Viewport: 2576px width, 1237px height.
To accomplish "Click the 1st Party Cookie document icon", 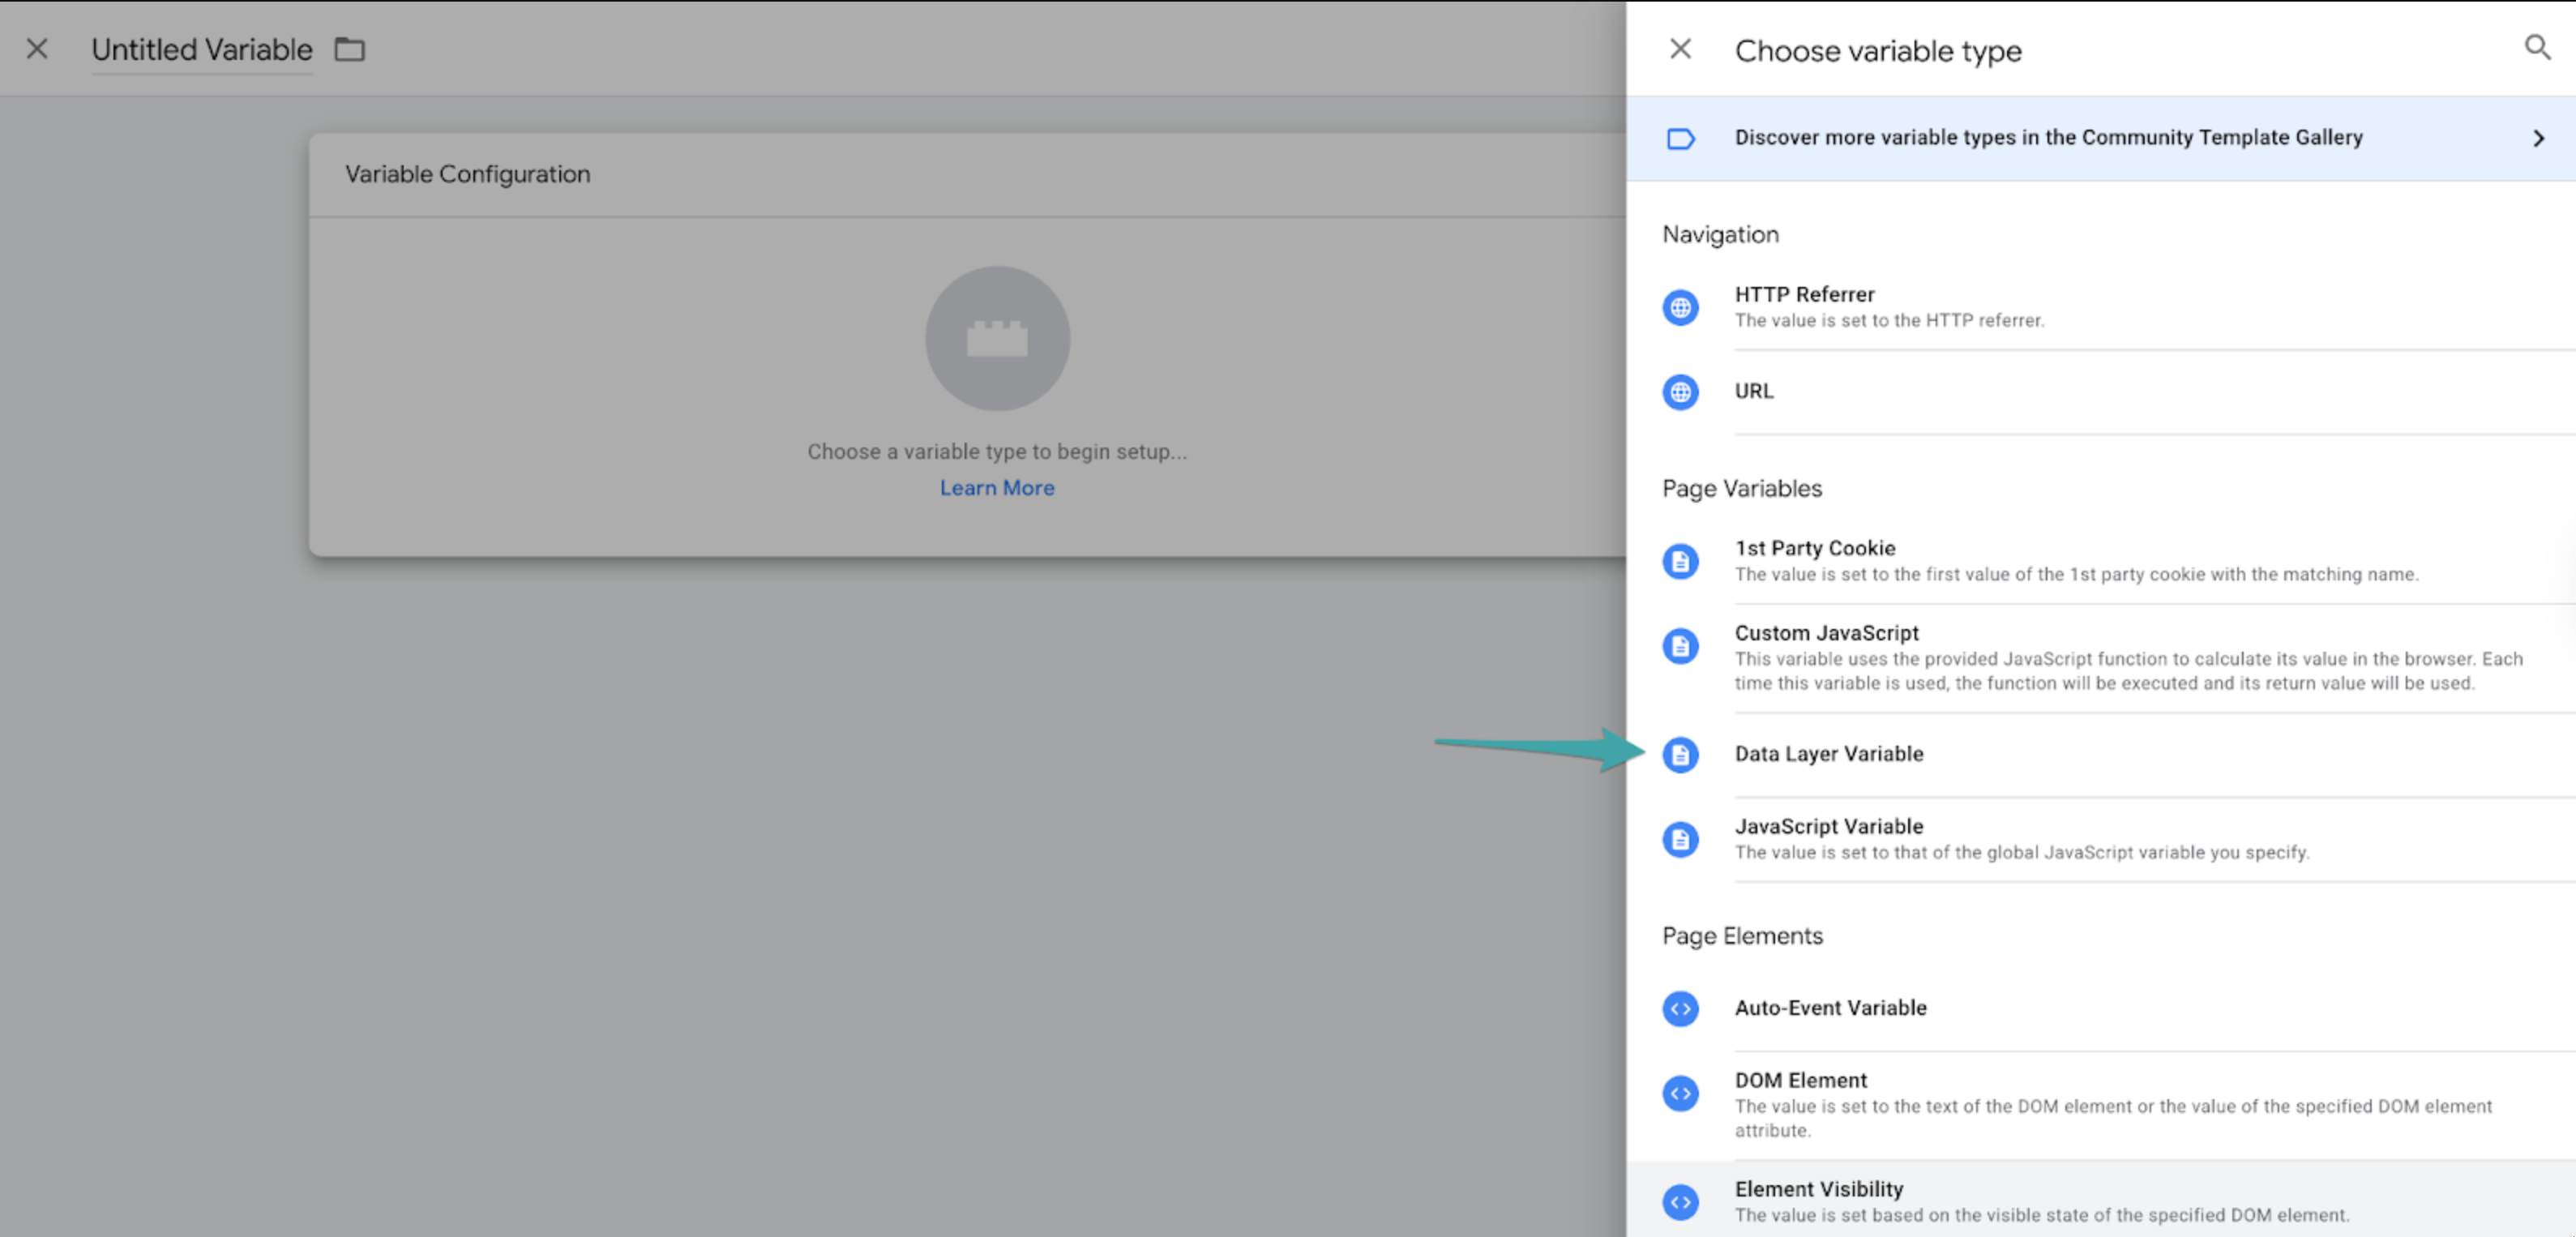I will coord(1680,561).
